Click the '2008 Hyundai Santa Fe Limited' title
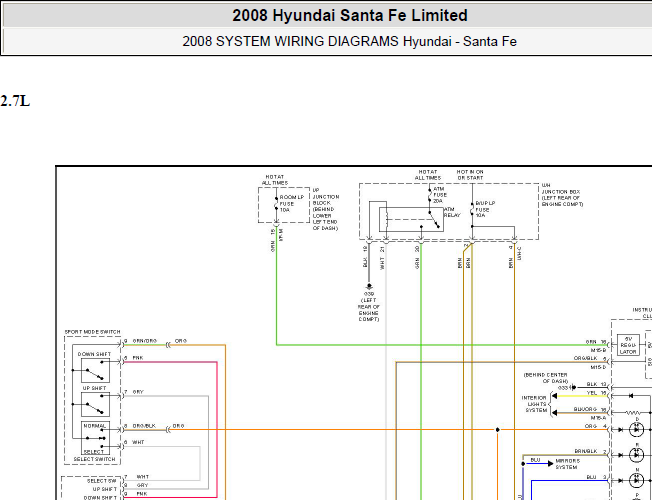The height and width of the screenshot is (500, 652). point(350,15)
